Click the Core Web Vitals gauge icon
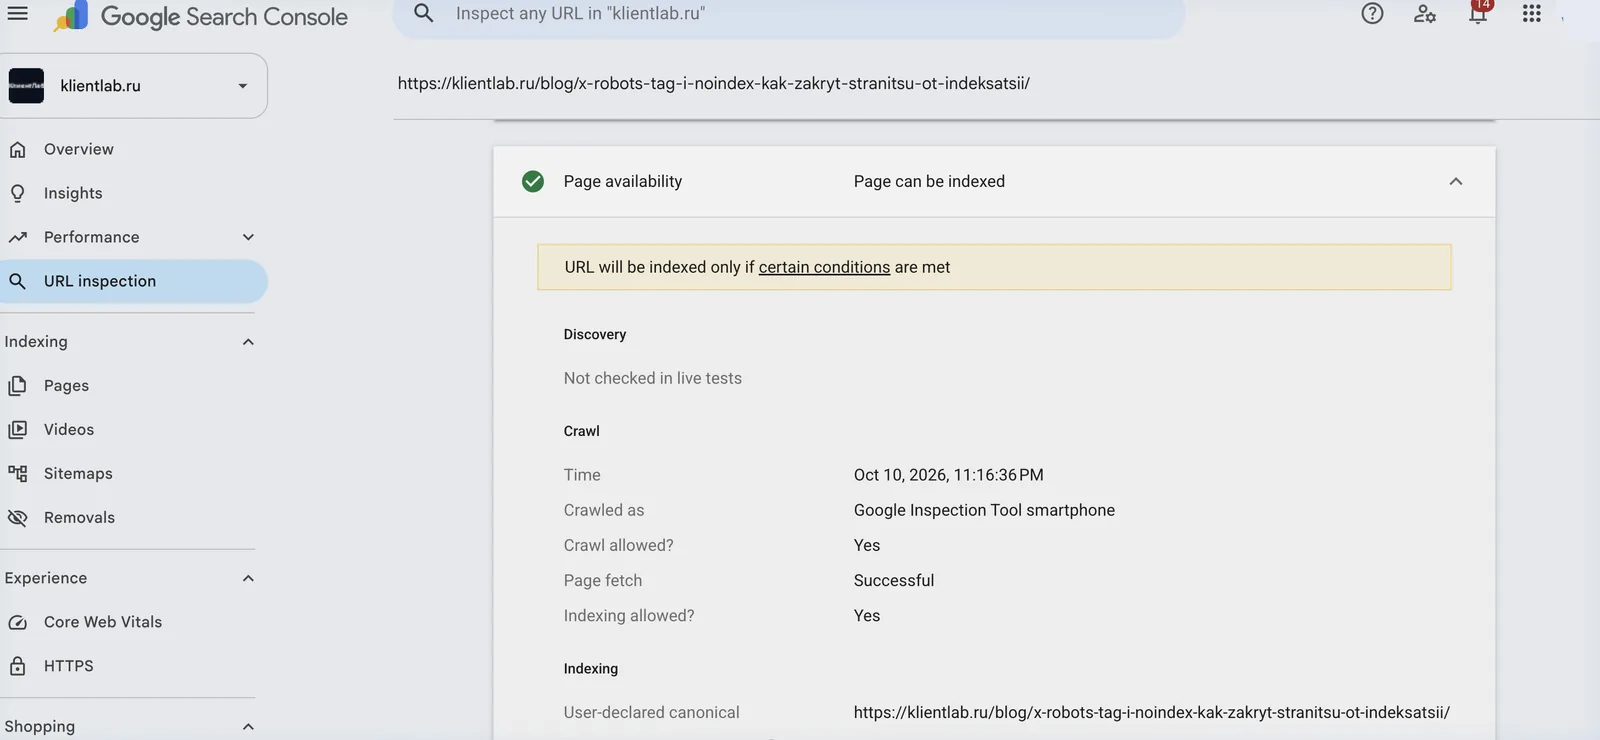Viewport: 1600px width, 740px height. tap(17, 622)
